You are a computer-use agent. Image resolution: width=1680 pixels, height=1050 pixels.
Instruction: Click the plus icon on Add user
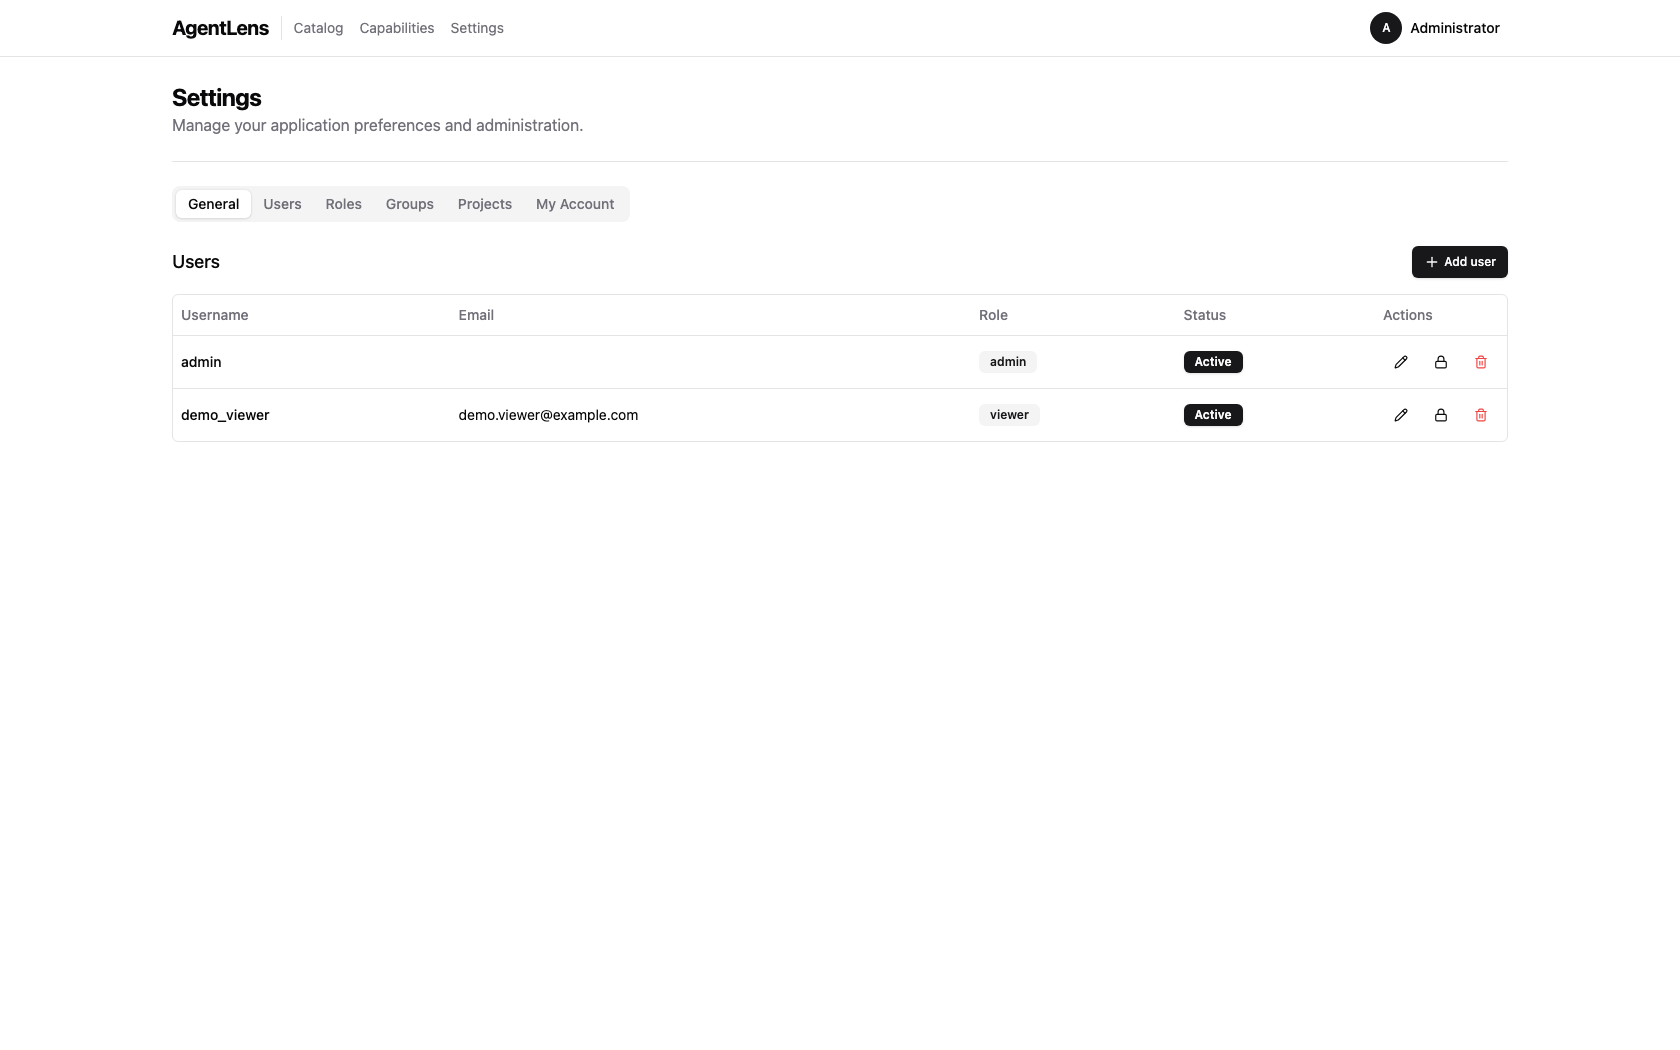1431,262
